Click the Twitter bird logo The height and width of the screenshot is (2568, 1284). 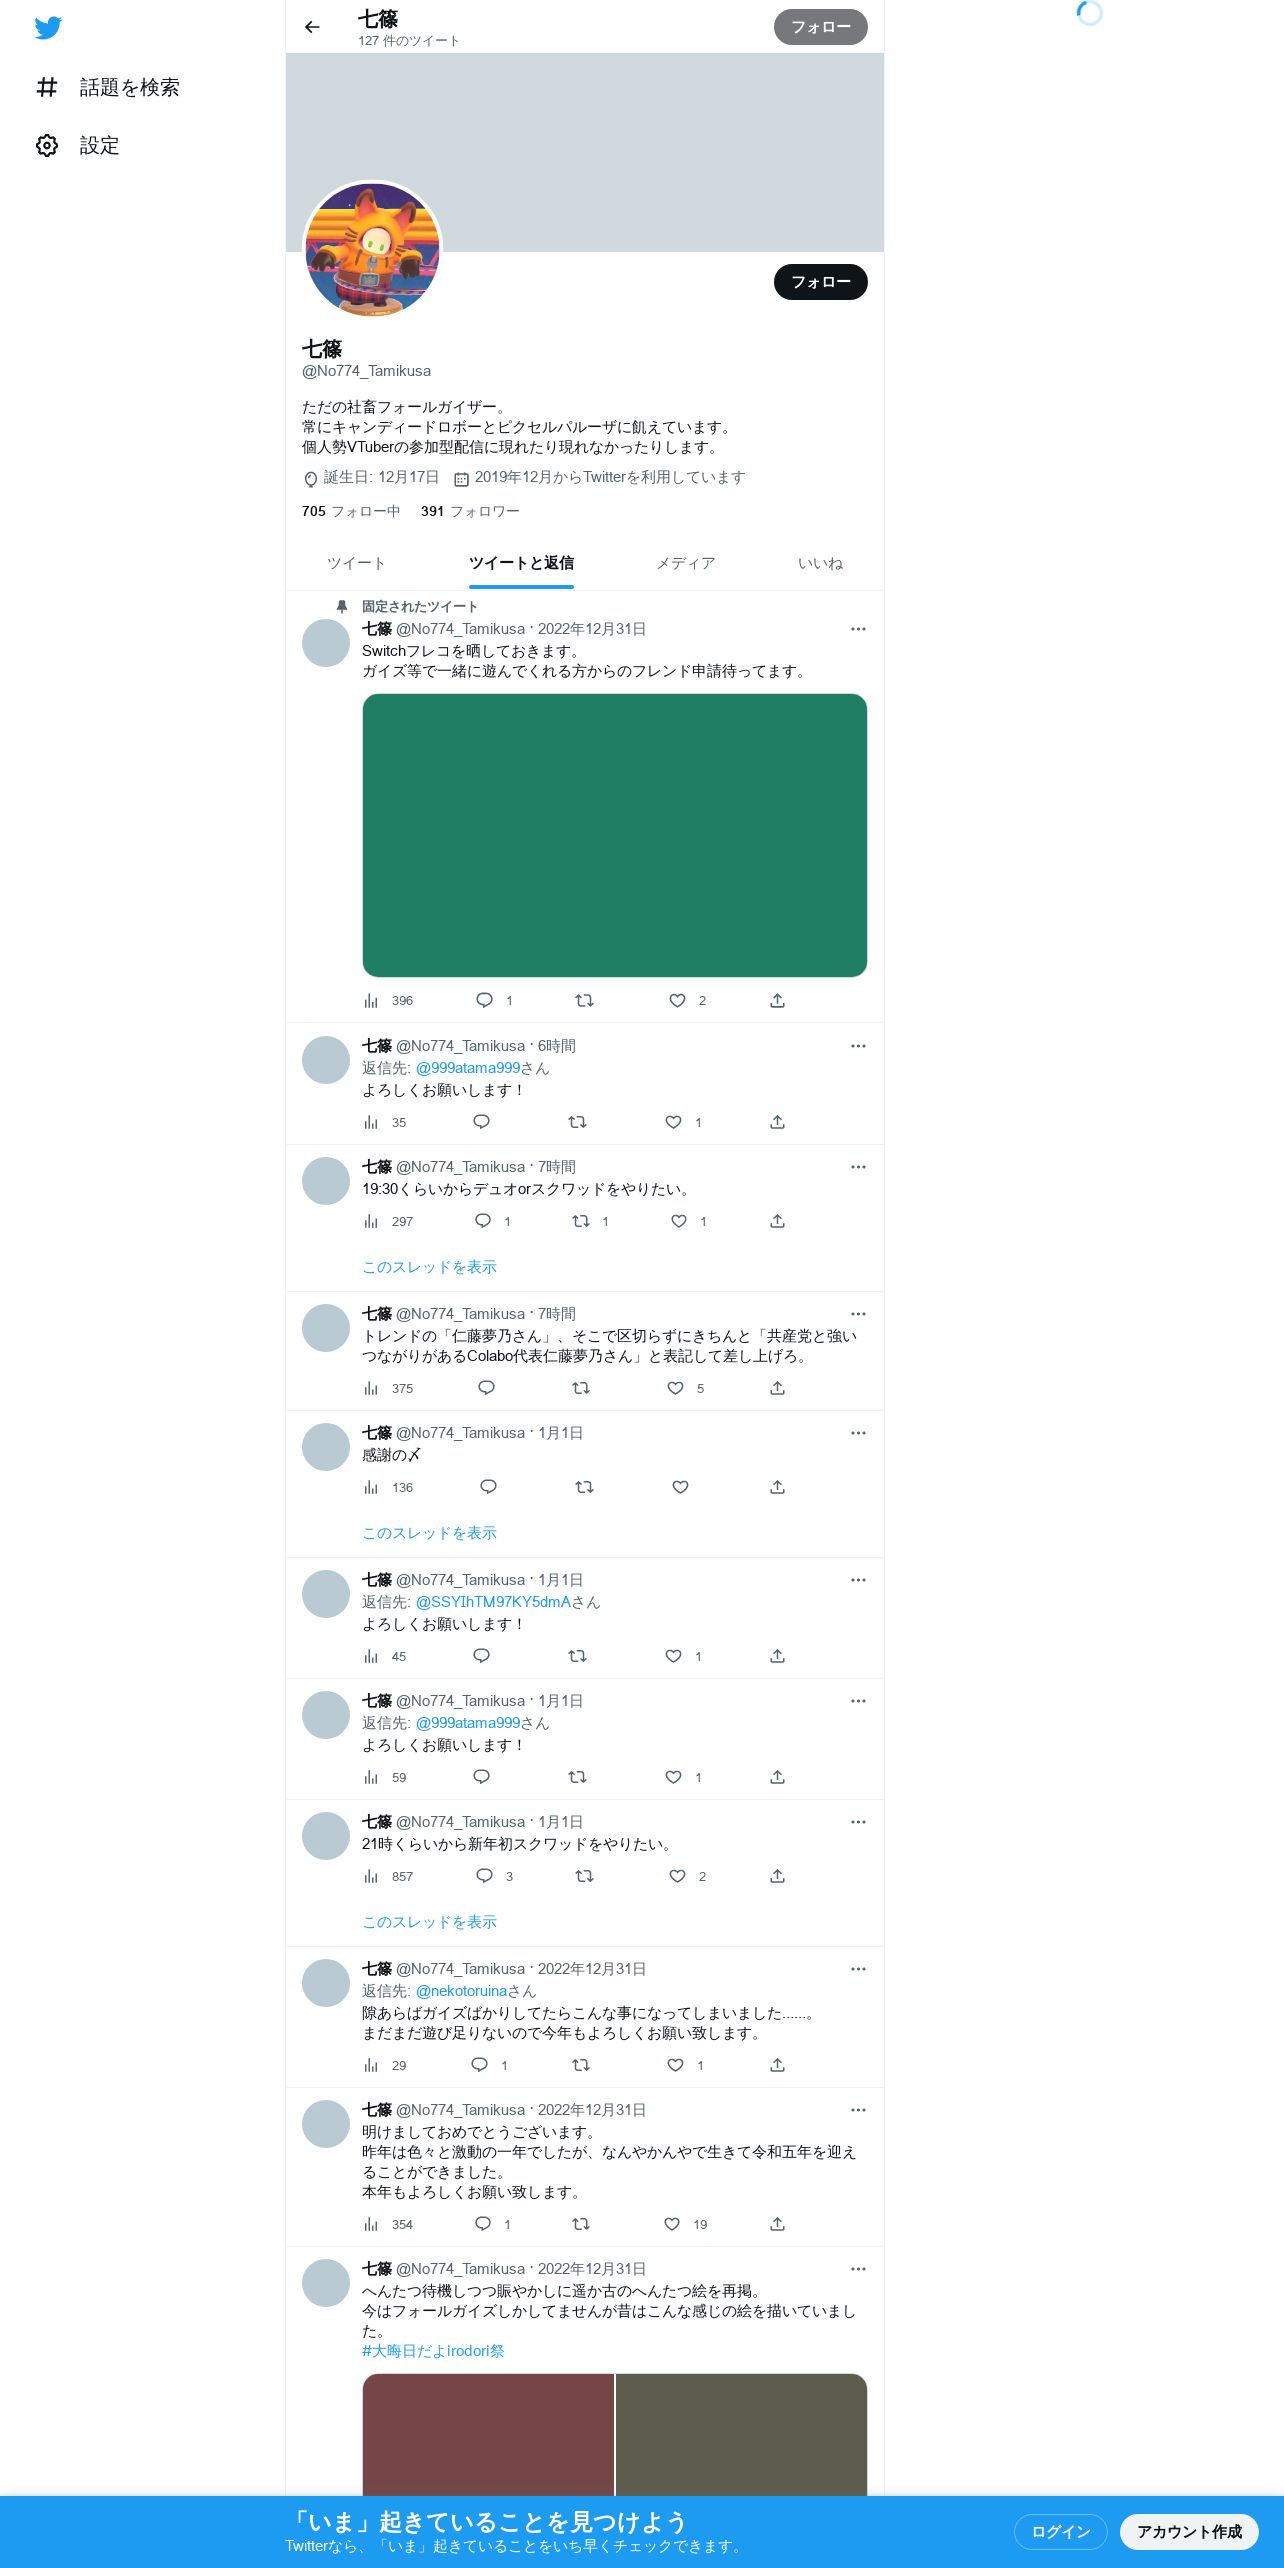tap(48, 28)
